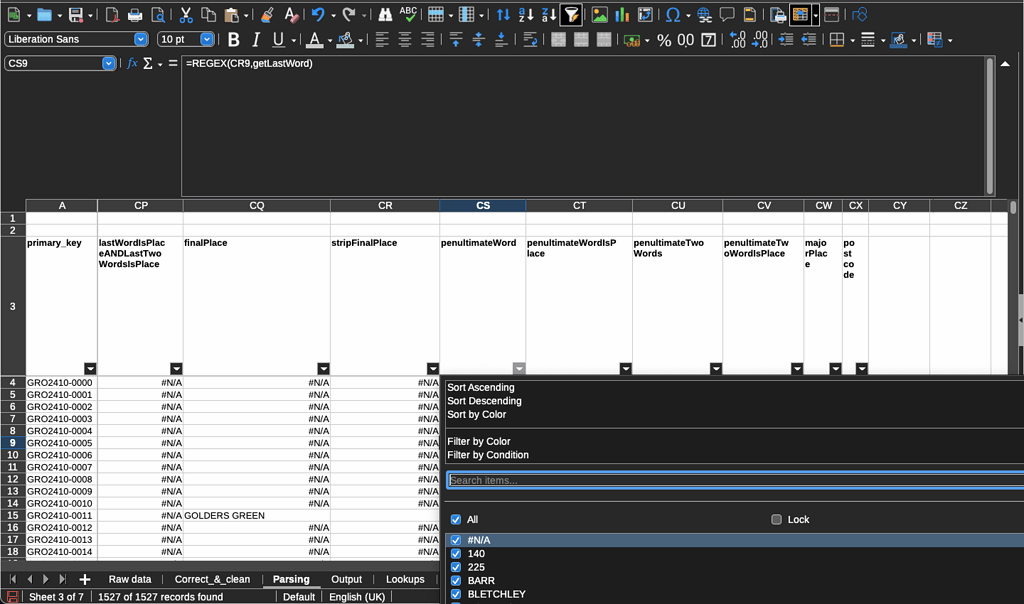
Task: Open the filter dropdown on finalPlace column
Action: (x=323, y=368)
